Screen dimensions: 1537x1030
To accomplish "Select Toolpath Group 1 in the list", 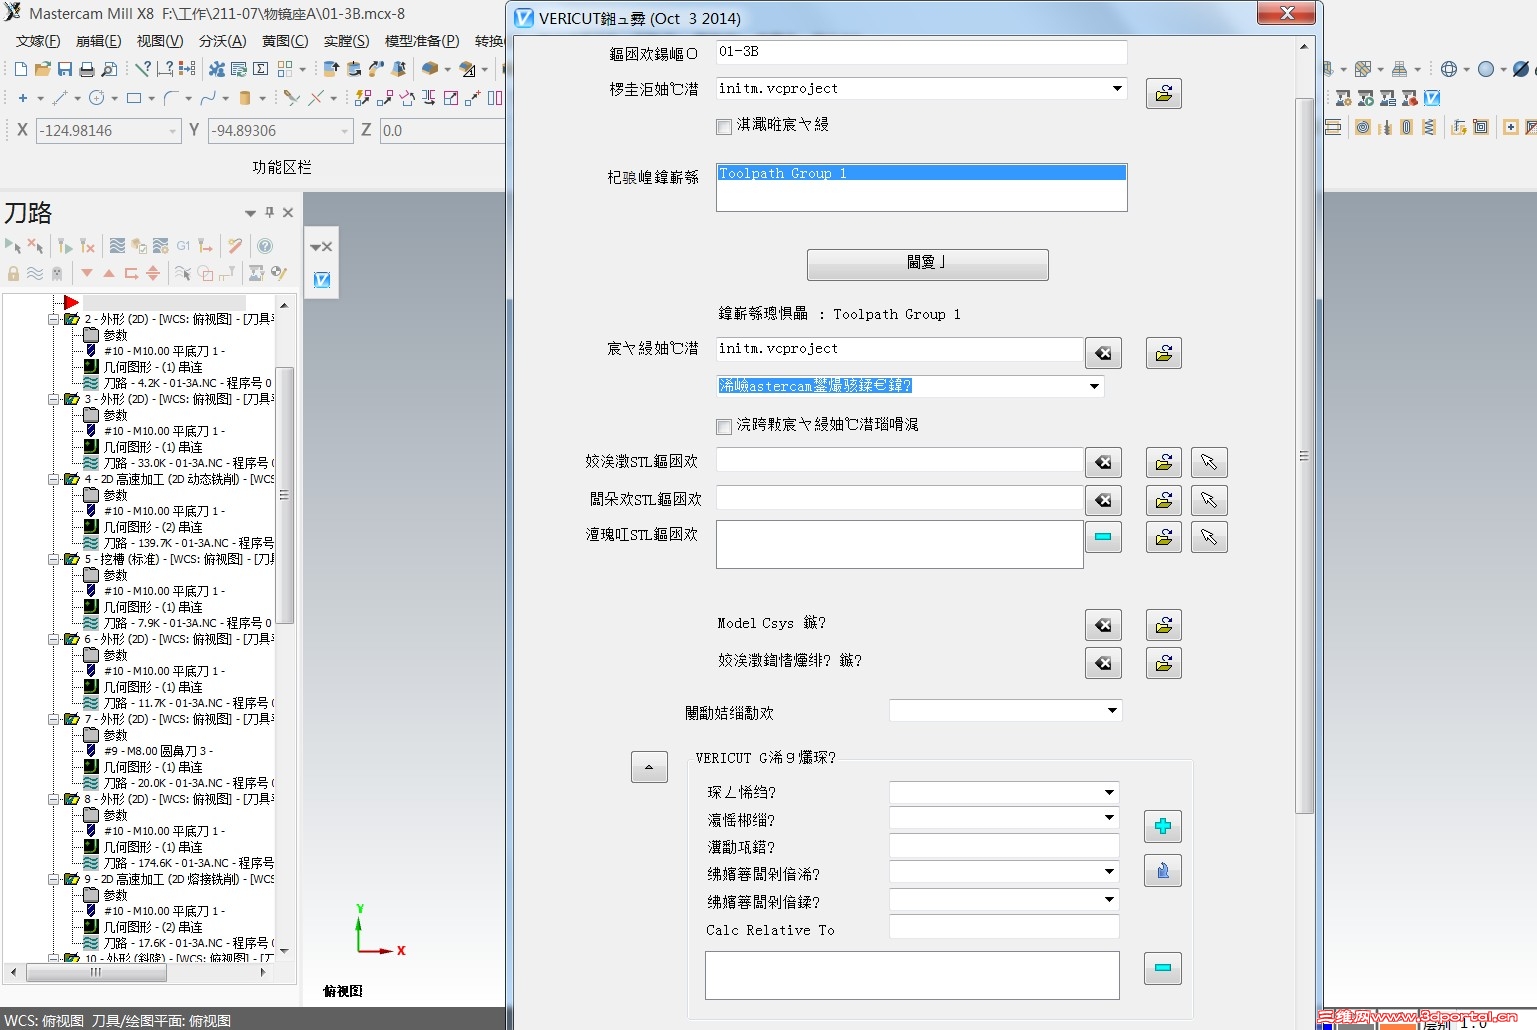I will pos(921,173).
